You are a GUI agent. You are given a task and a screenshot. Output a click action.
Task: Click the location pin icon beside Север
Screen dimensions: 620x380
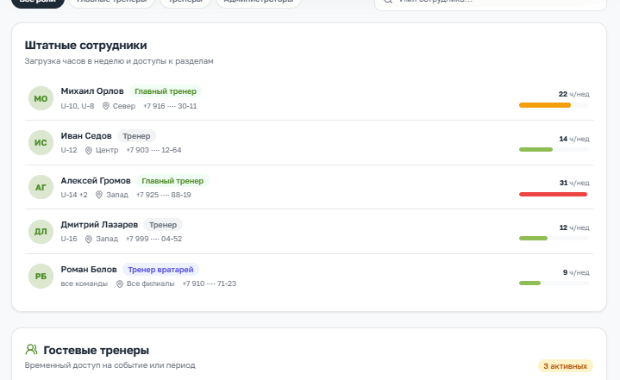pos(106,106)
